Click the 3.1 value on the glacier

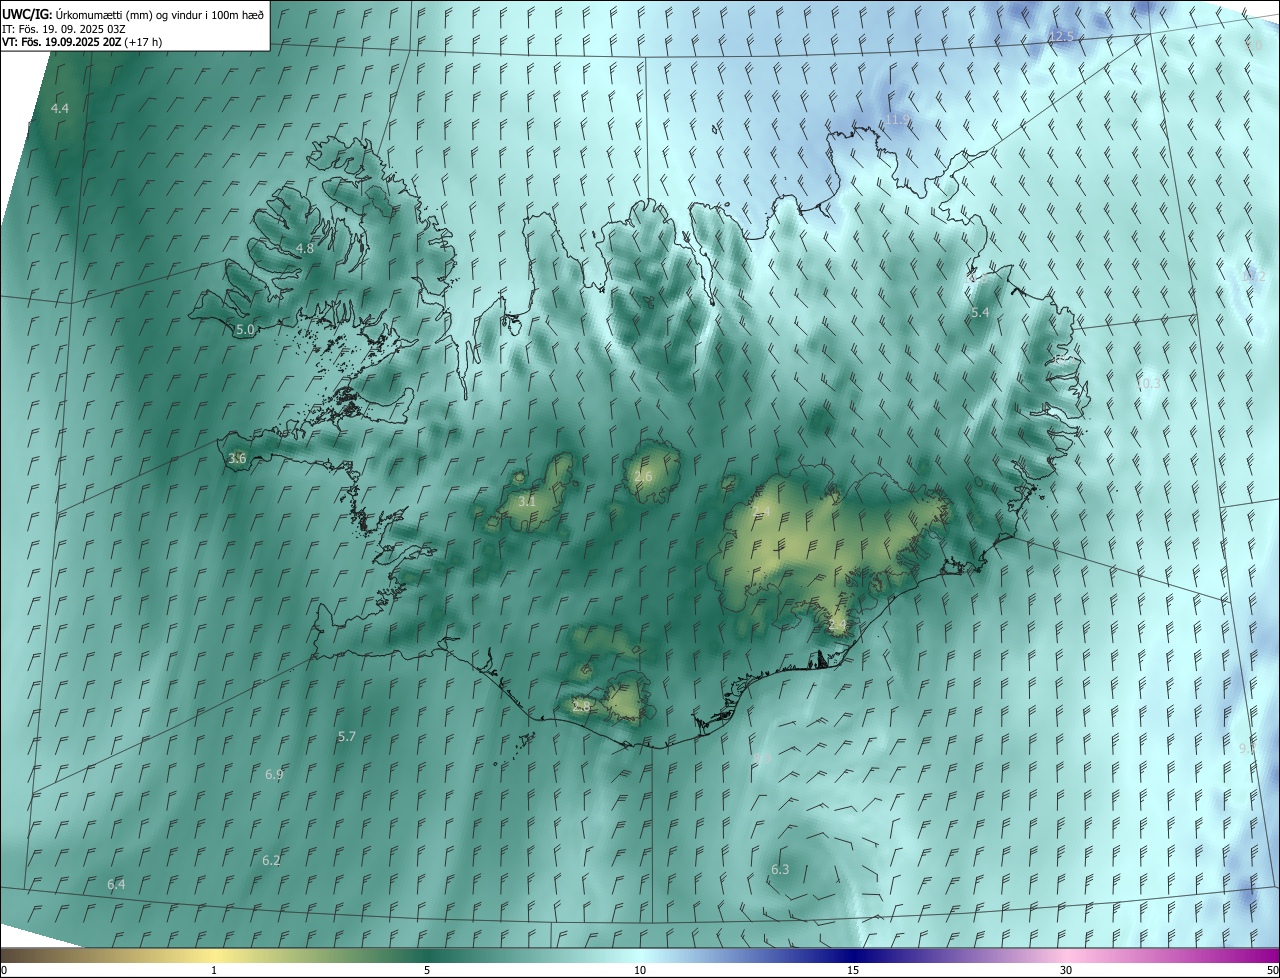(527, 501)
